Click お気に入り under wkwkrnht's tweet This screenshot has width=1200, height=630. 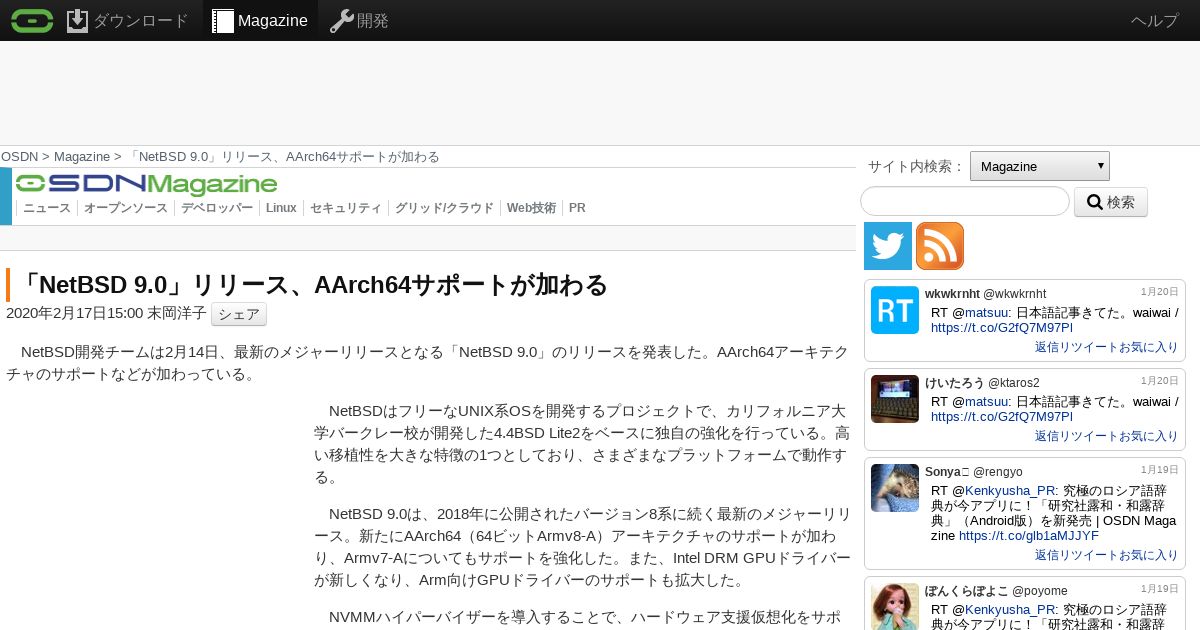click(1147, 347)
